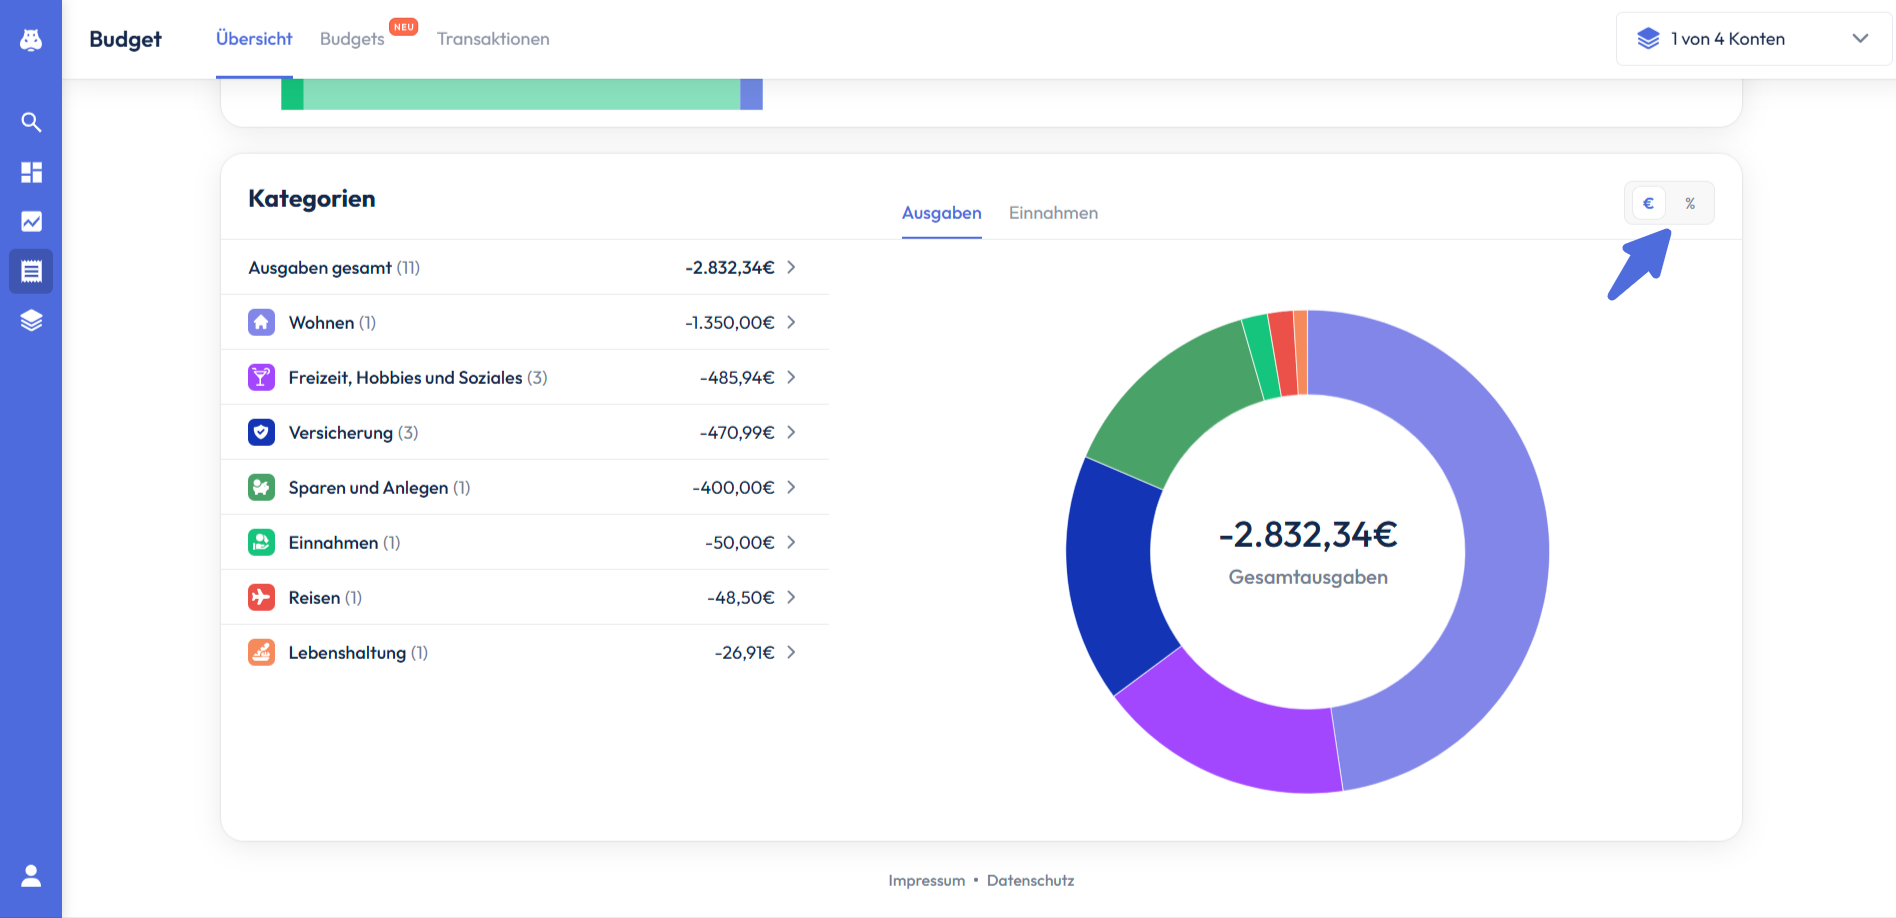
Task: Select the budget list sidebar icon
Action: 31,271
